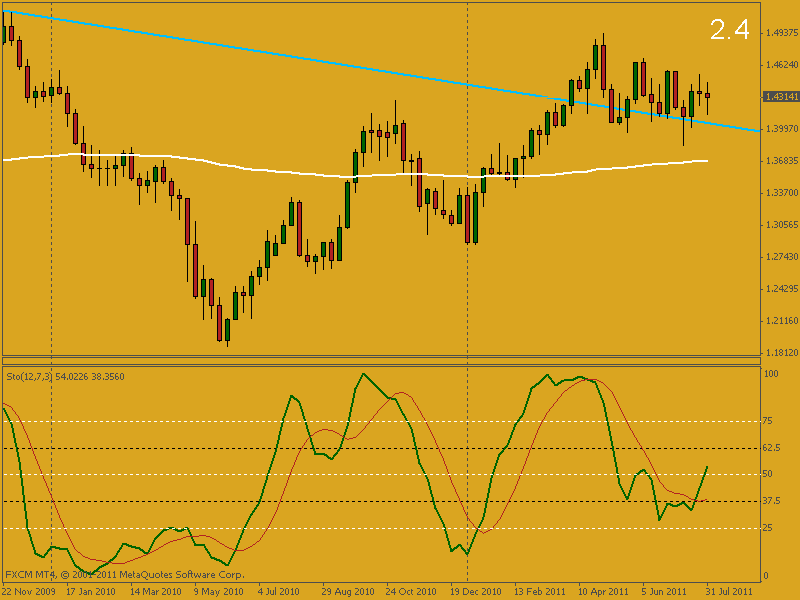
Task: Select the blue descending trendline
Action: 300,57
